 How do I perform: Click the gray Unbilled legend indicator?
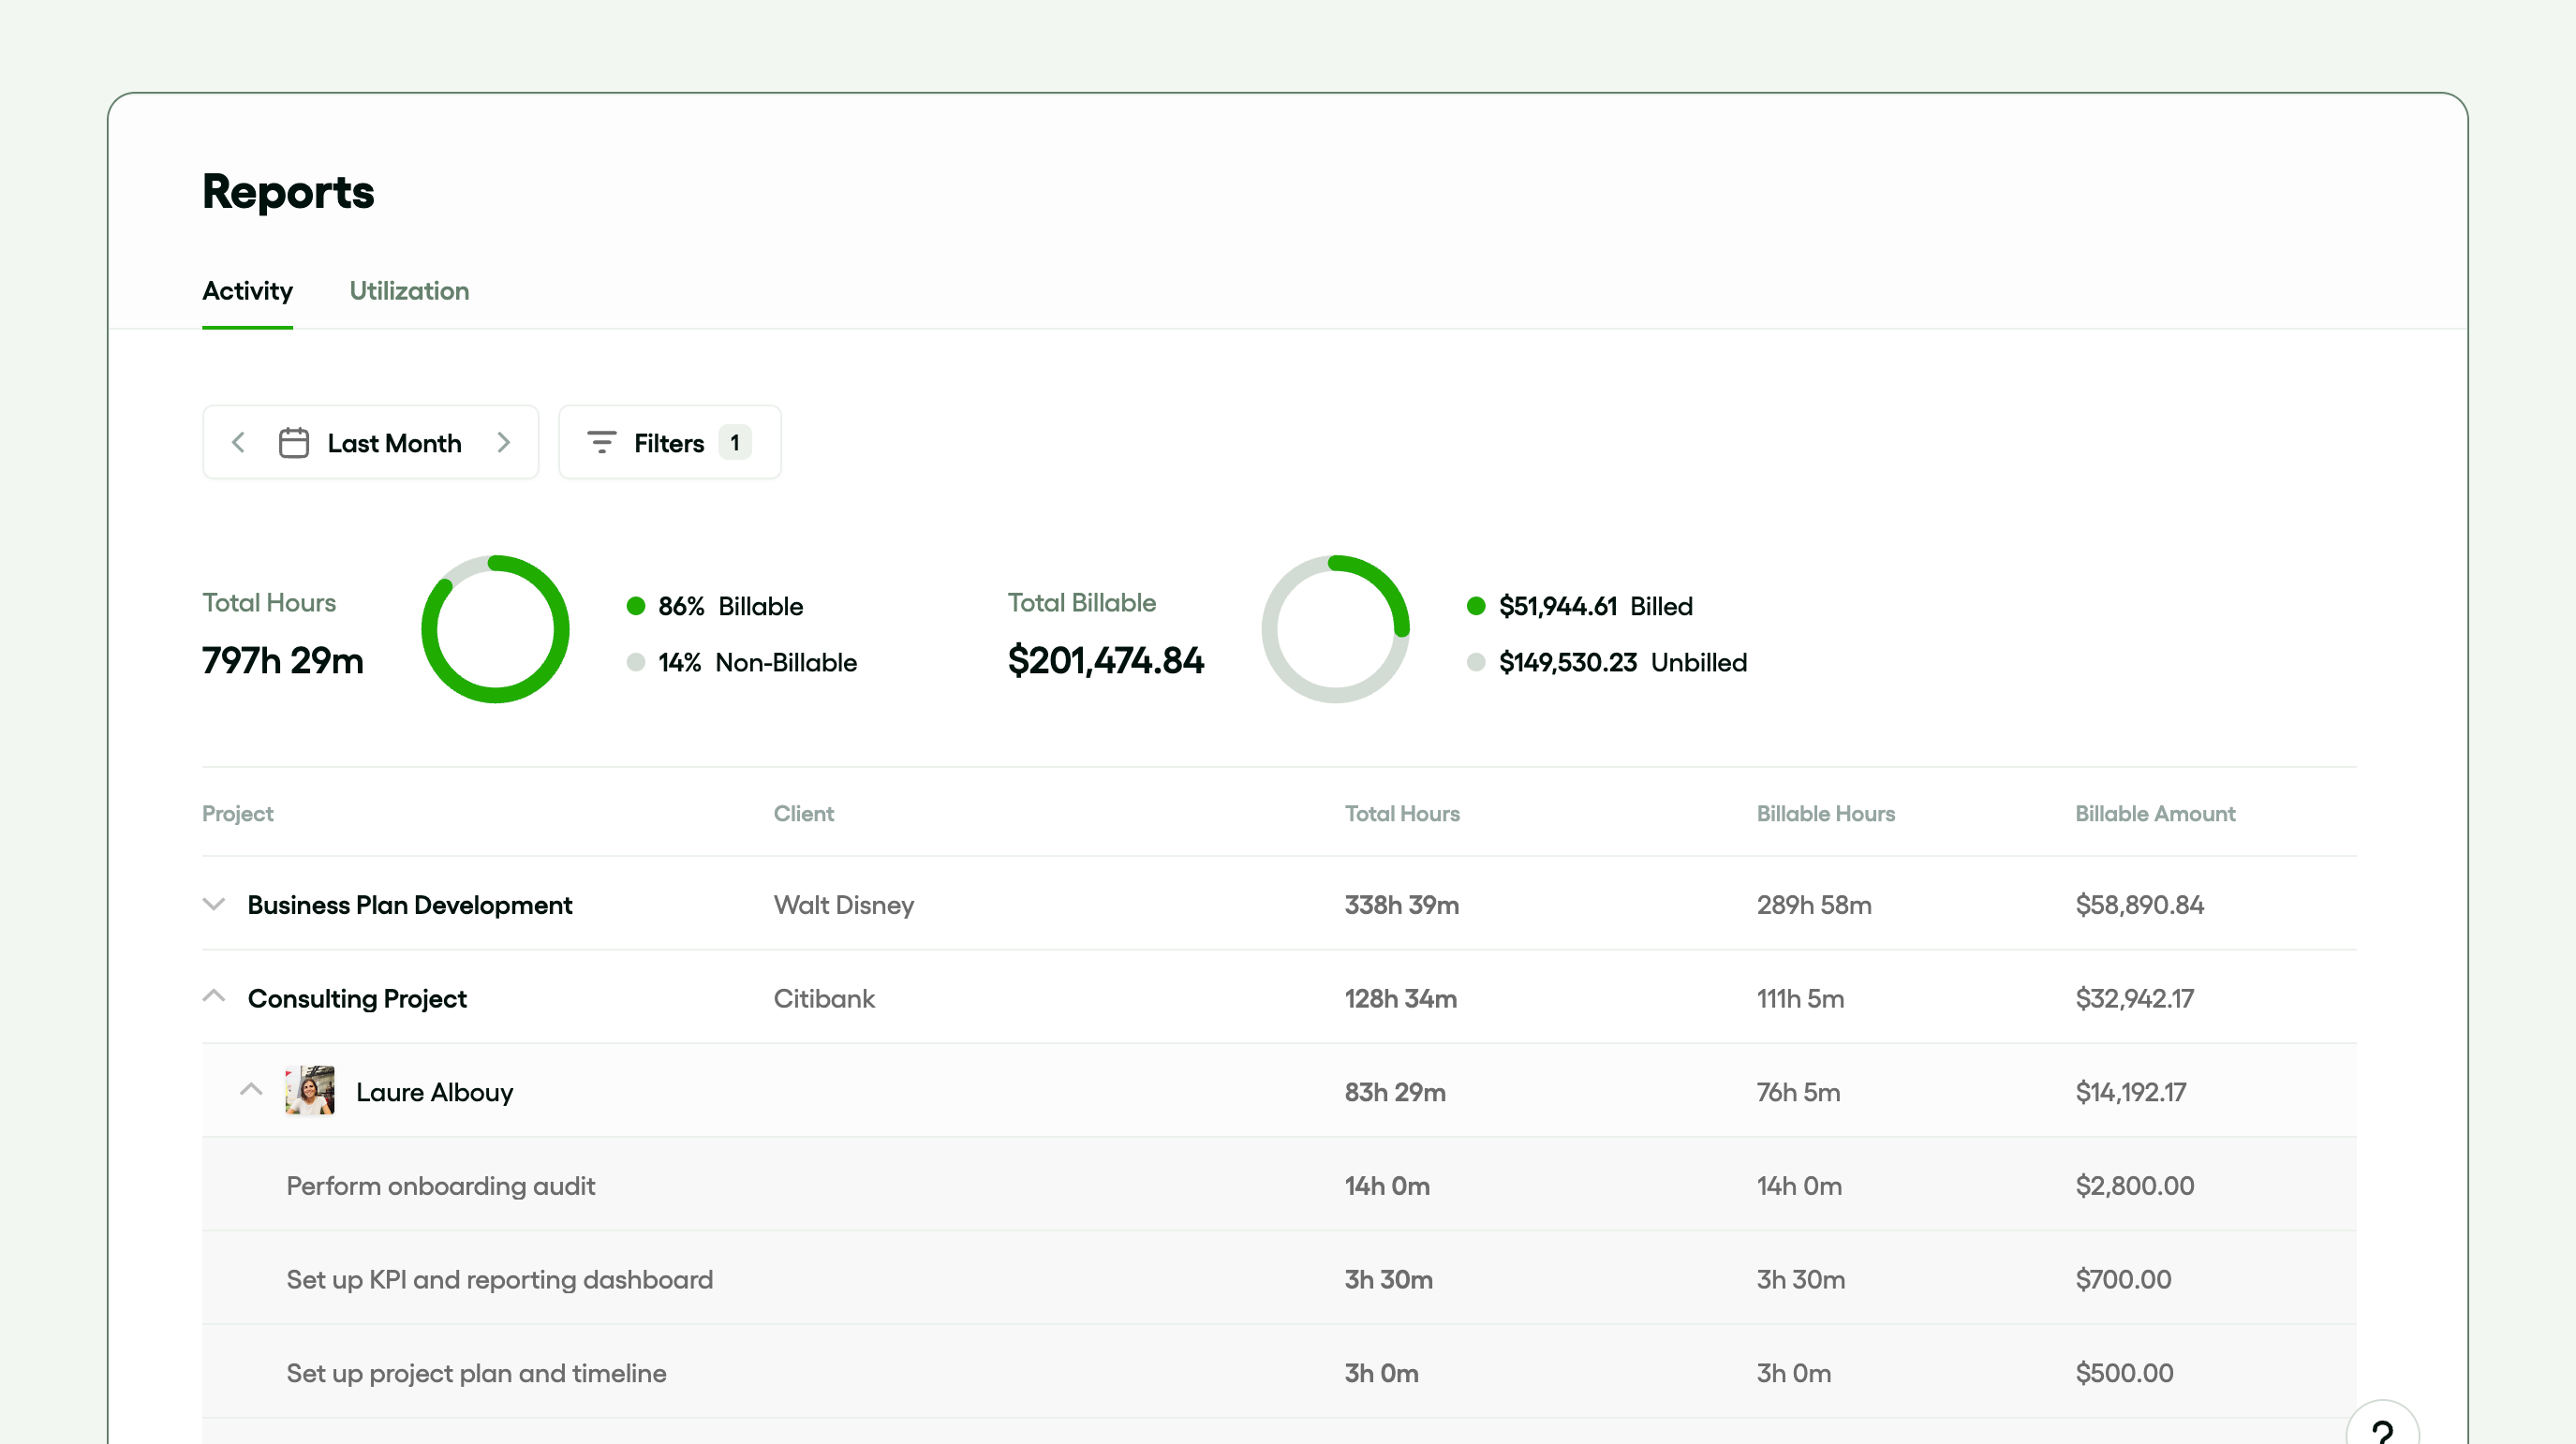pos(1477,662)
